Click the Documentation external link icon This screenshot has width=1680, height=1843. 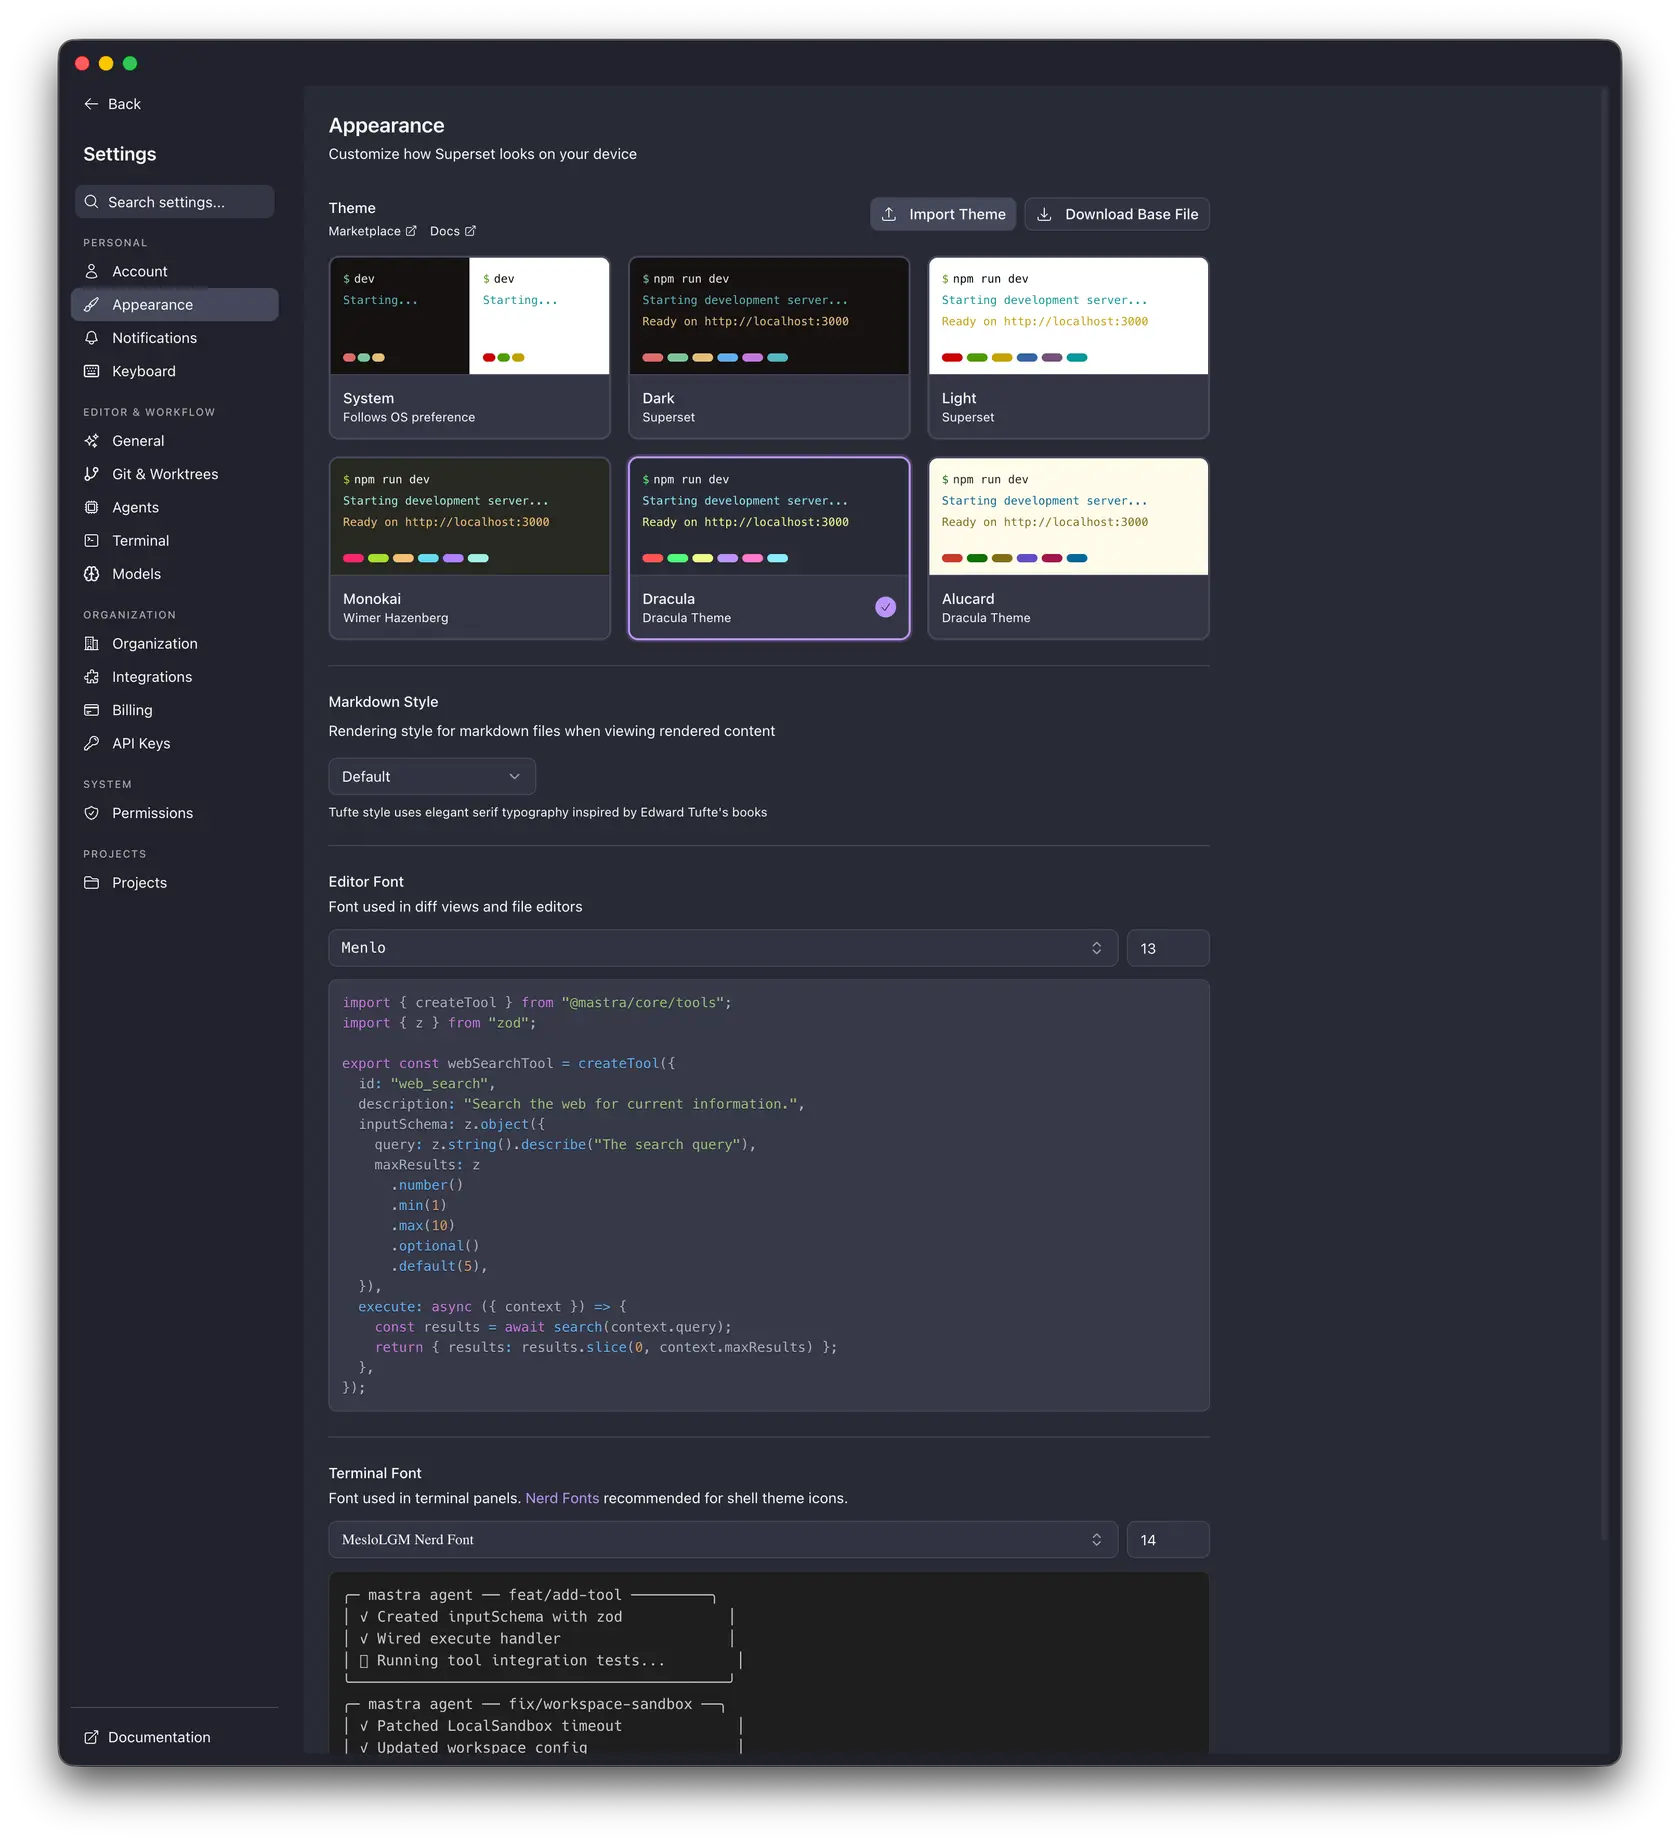91,1737
